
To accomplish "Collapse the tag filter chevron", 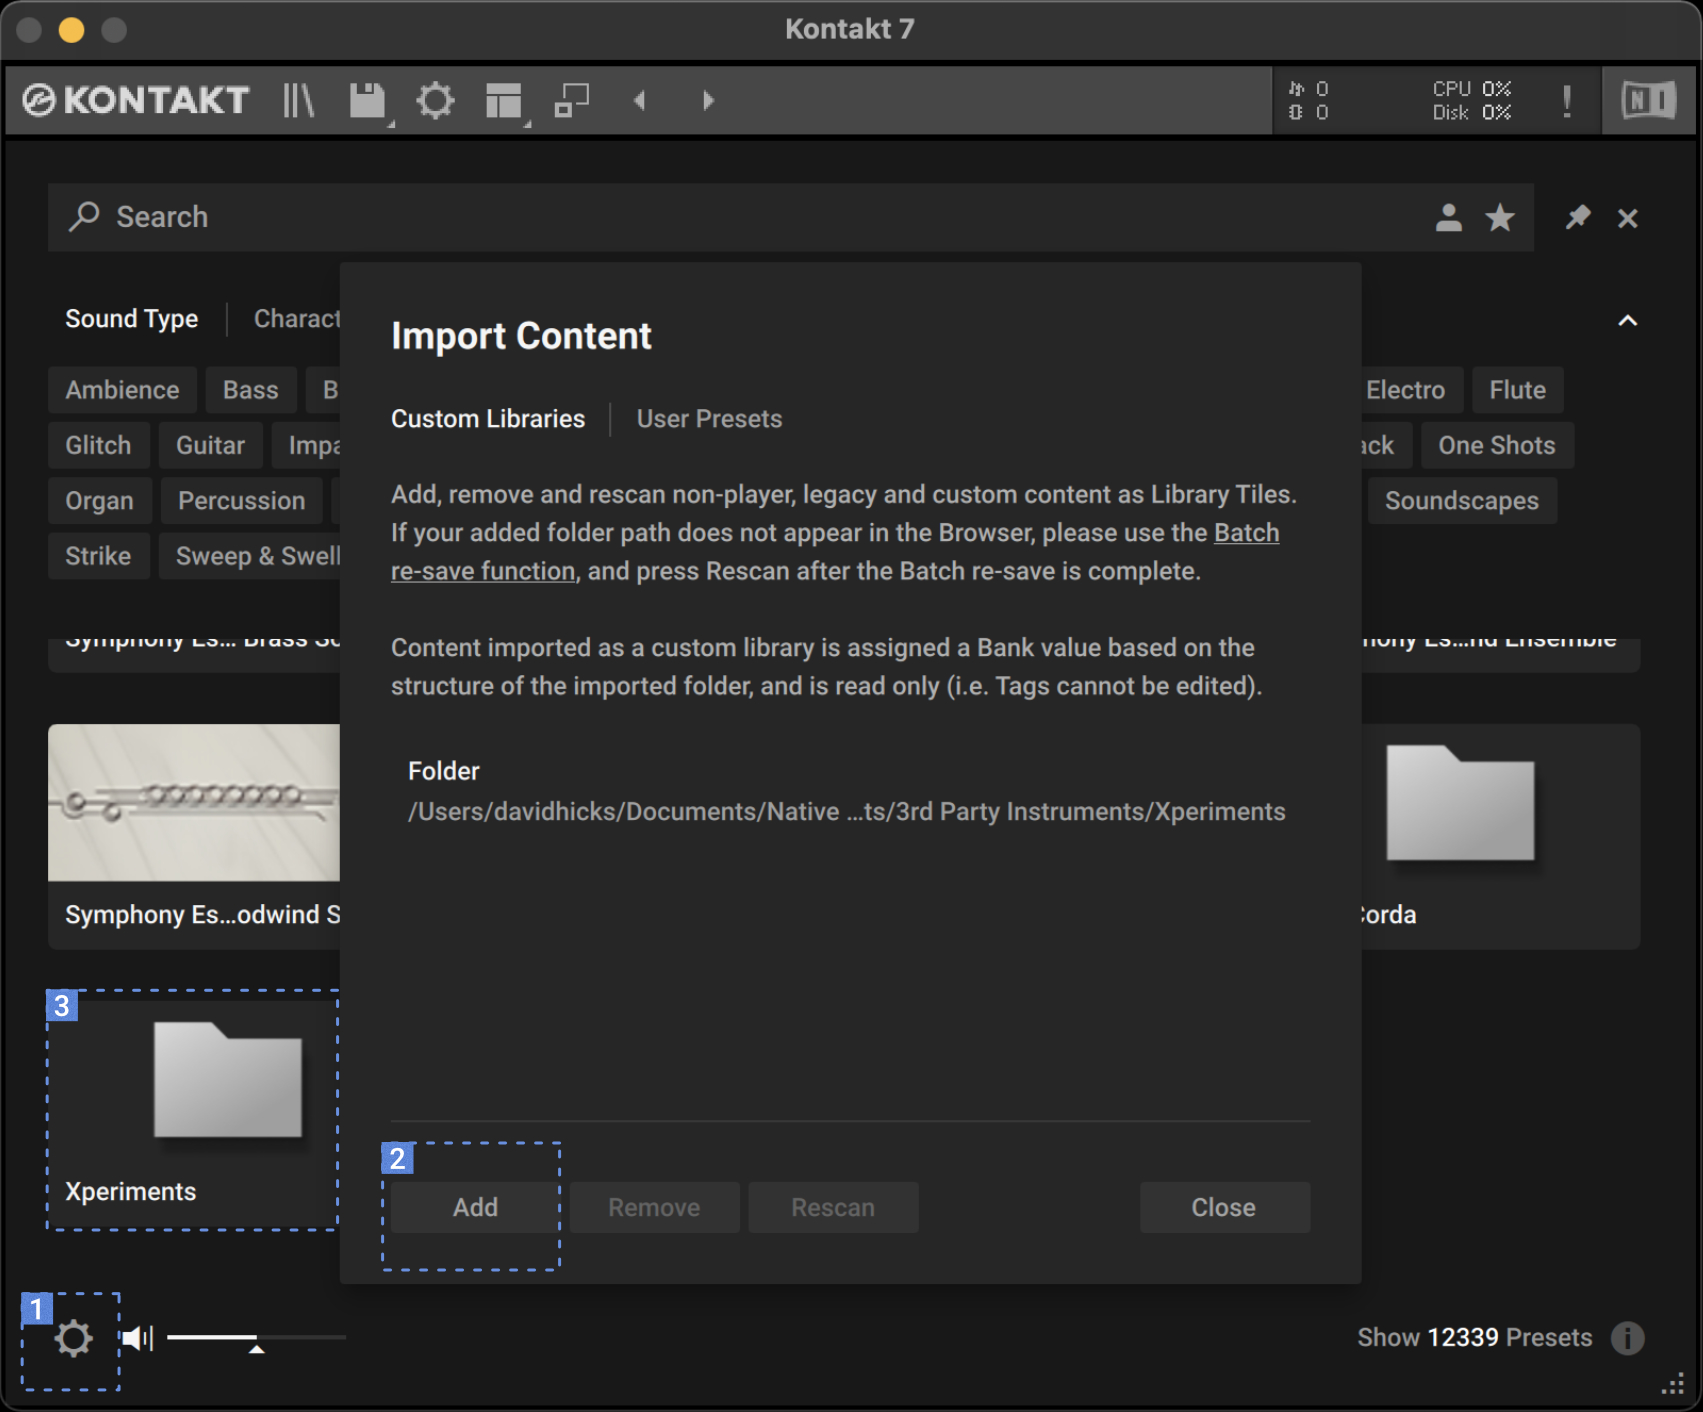I will tap(1627, 320).
